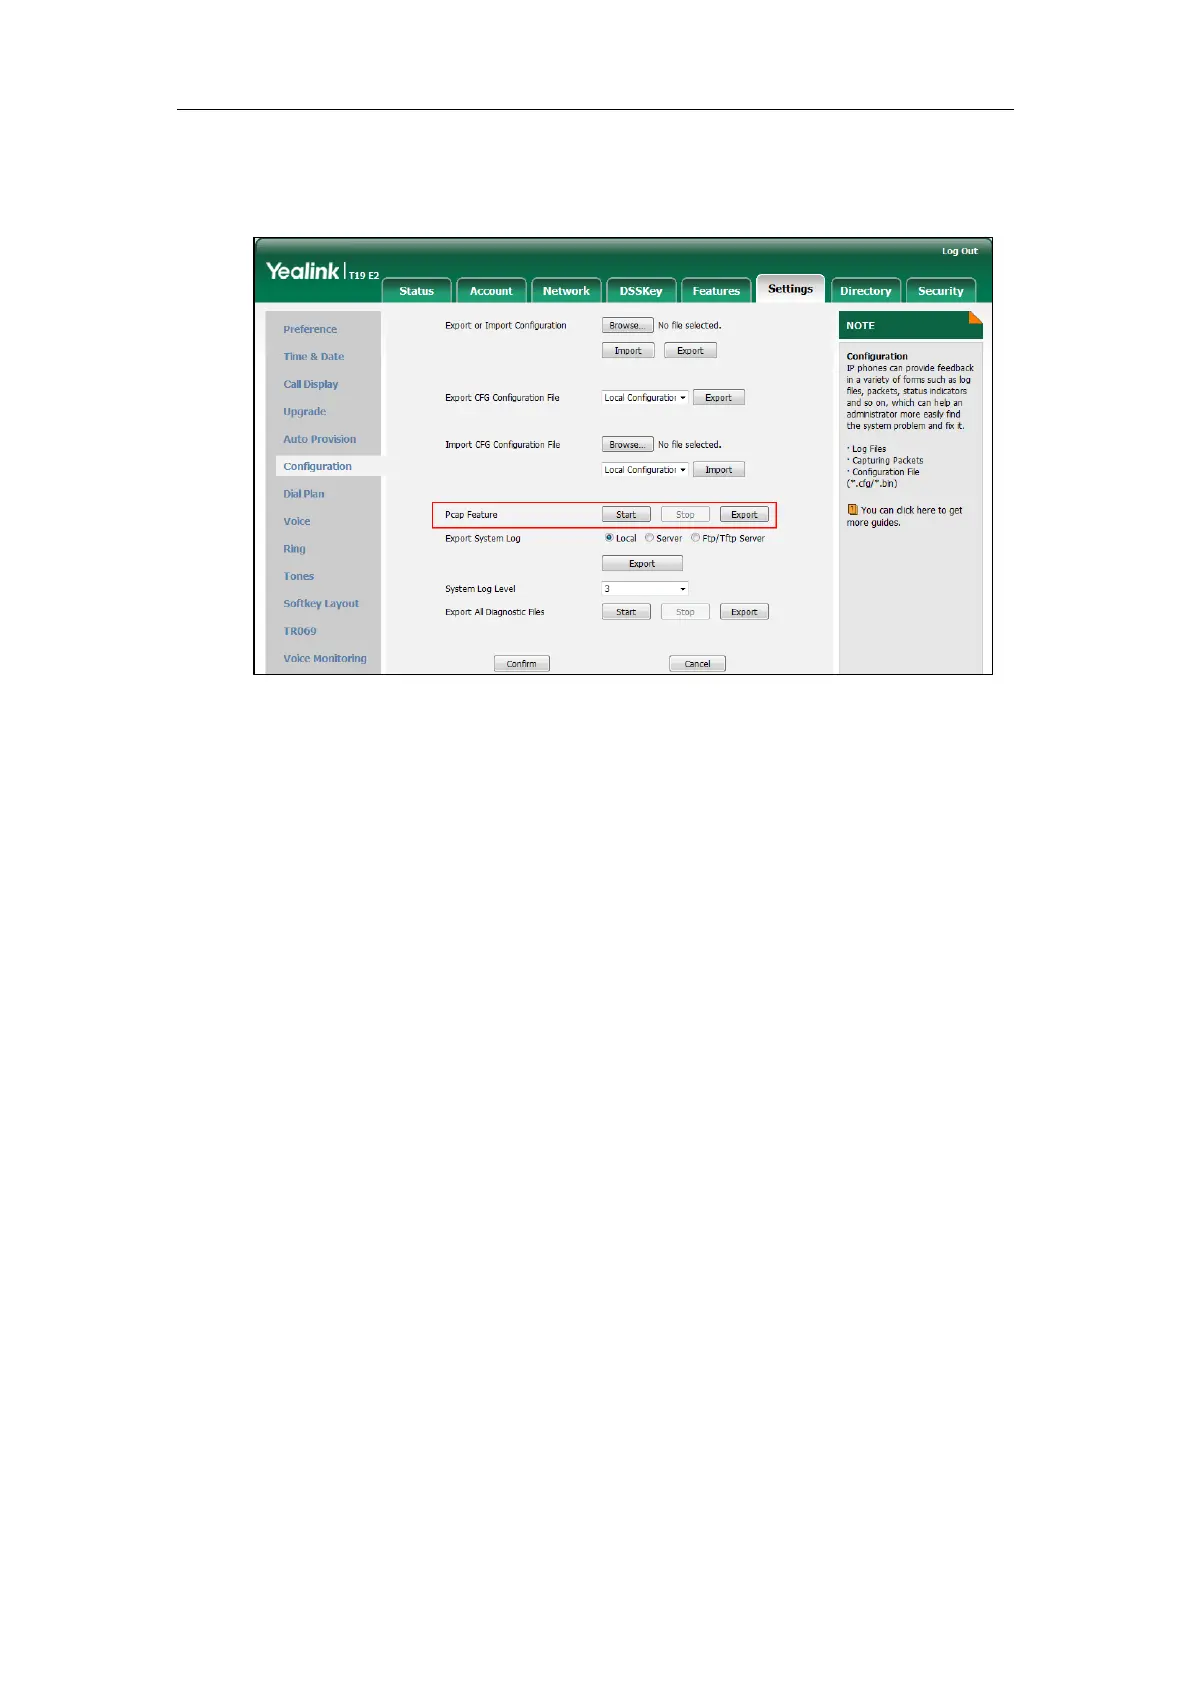Click the Yealink logo
The height and width of the screenshot is (1684, 1191).
coord(303,271)
